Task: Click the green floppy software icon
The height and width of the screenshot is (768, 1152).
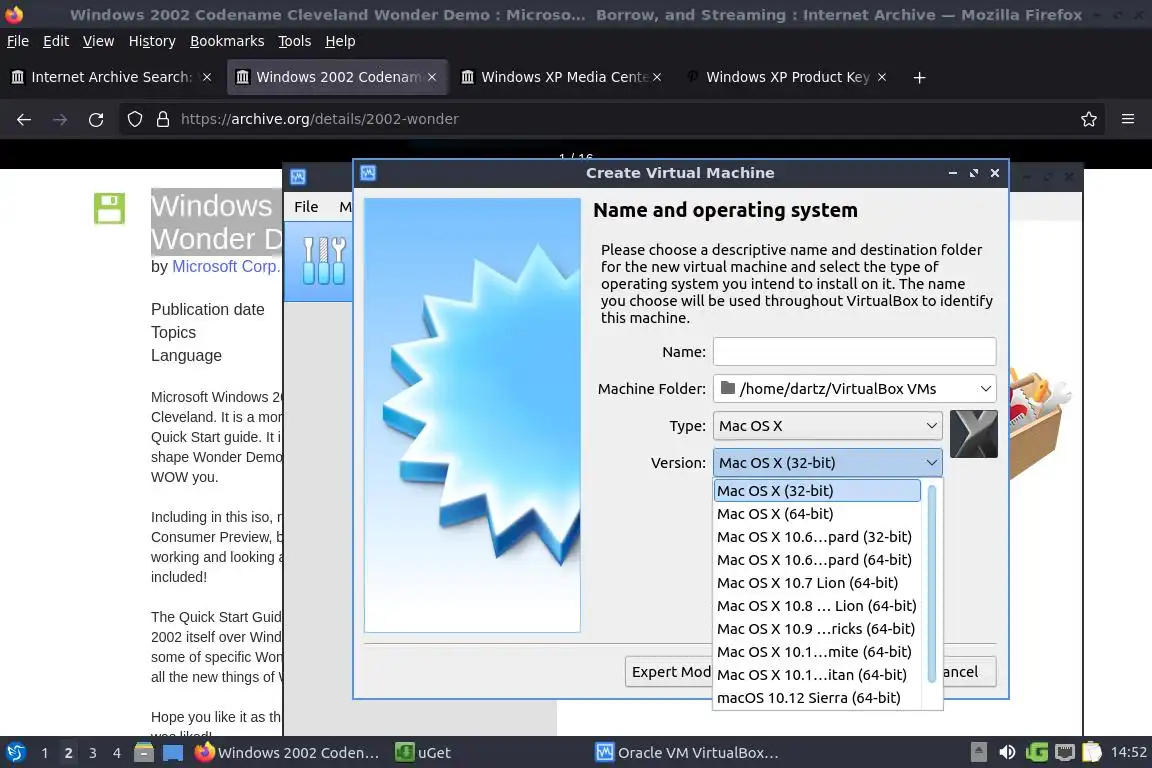Action: point(109,208)
